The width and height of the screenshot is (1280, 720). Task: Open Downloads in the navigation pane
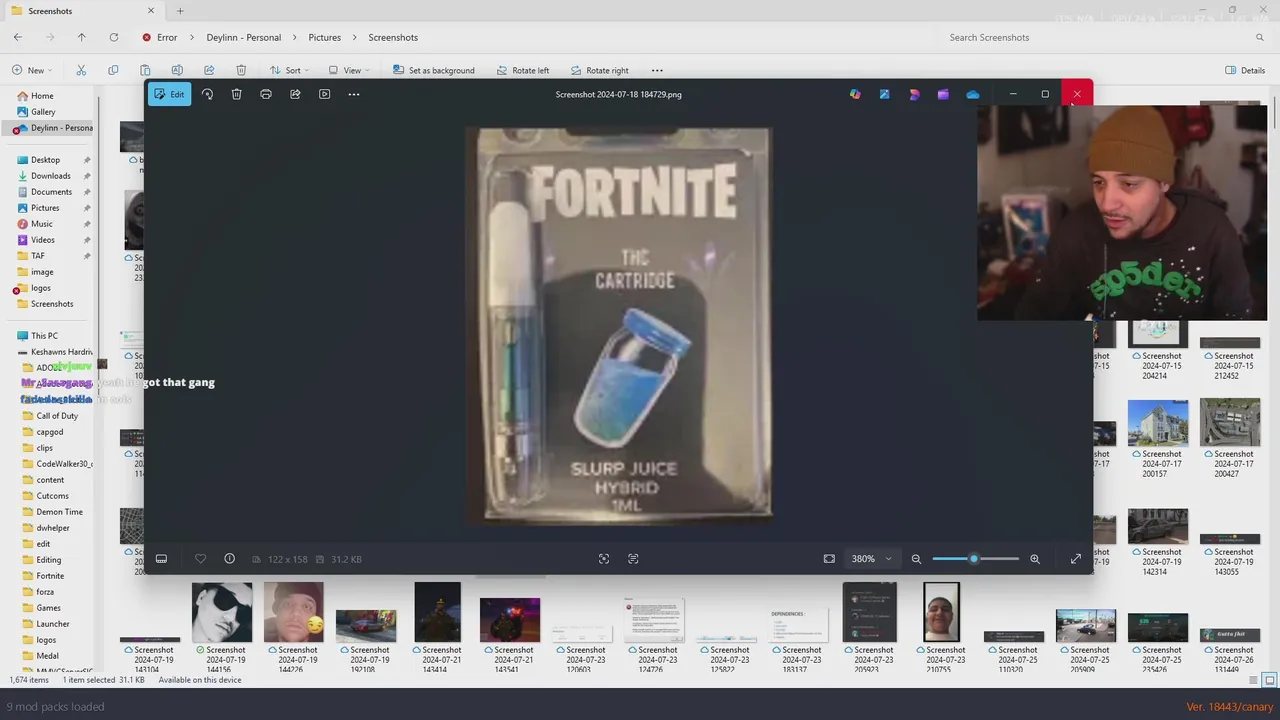pos(50,176)
